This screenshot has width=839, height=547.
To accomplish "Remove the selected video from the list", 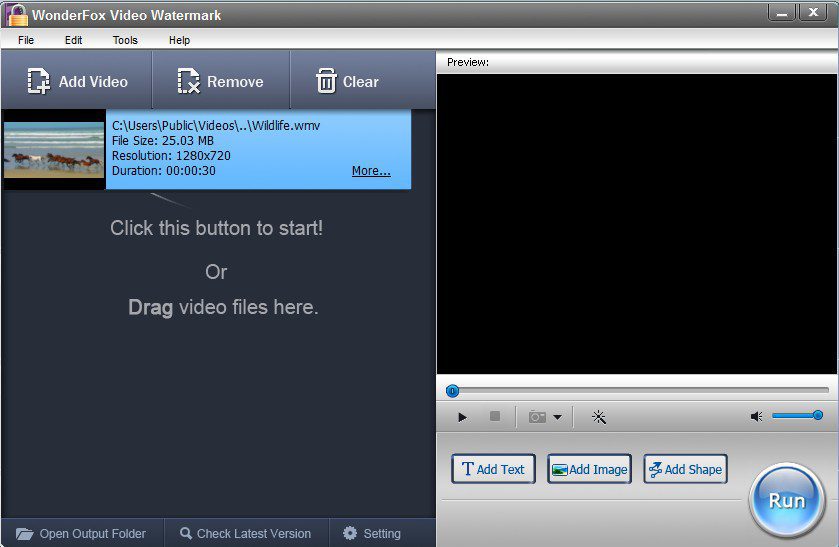I will pyautogui.click(x=220, y=81).
